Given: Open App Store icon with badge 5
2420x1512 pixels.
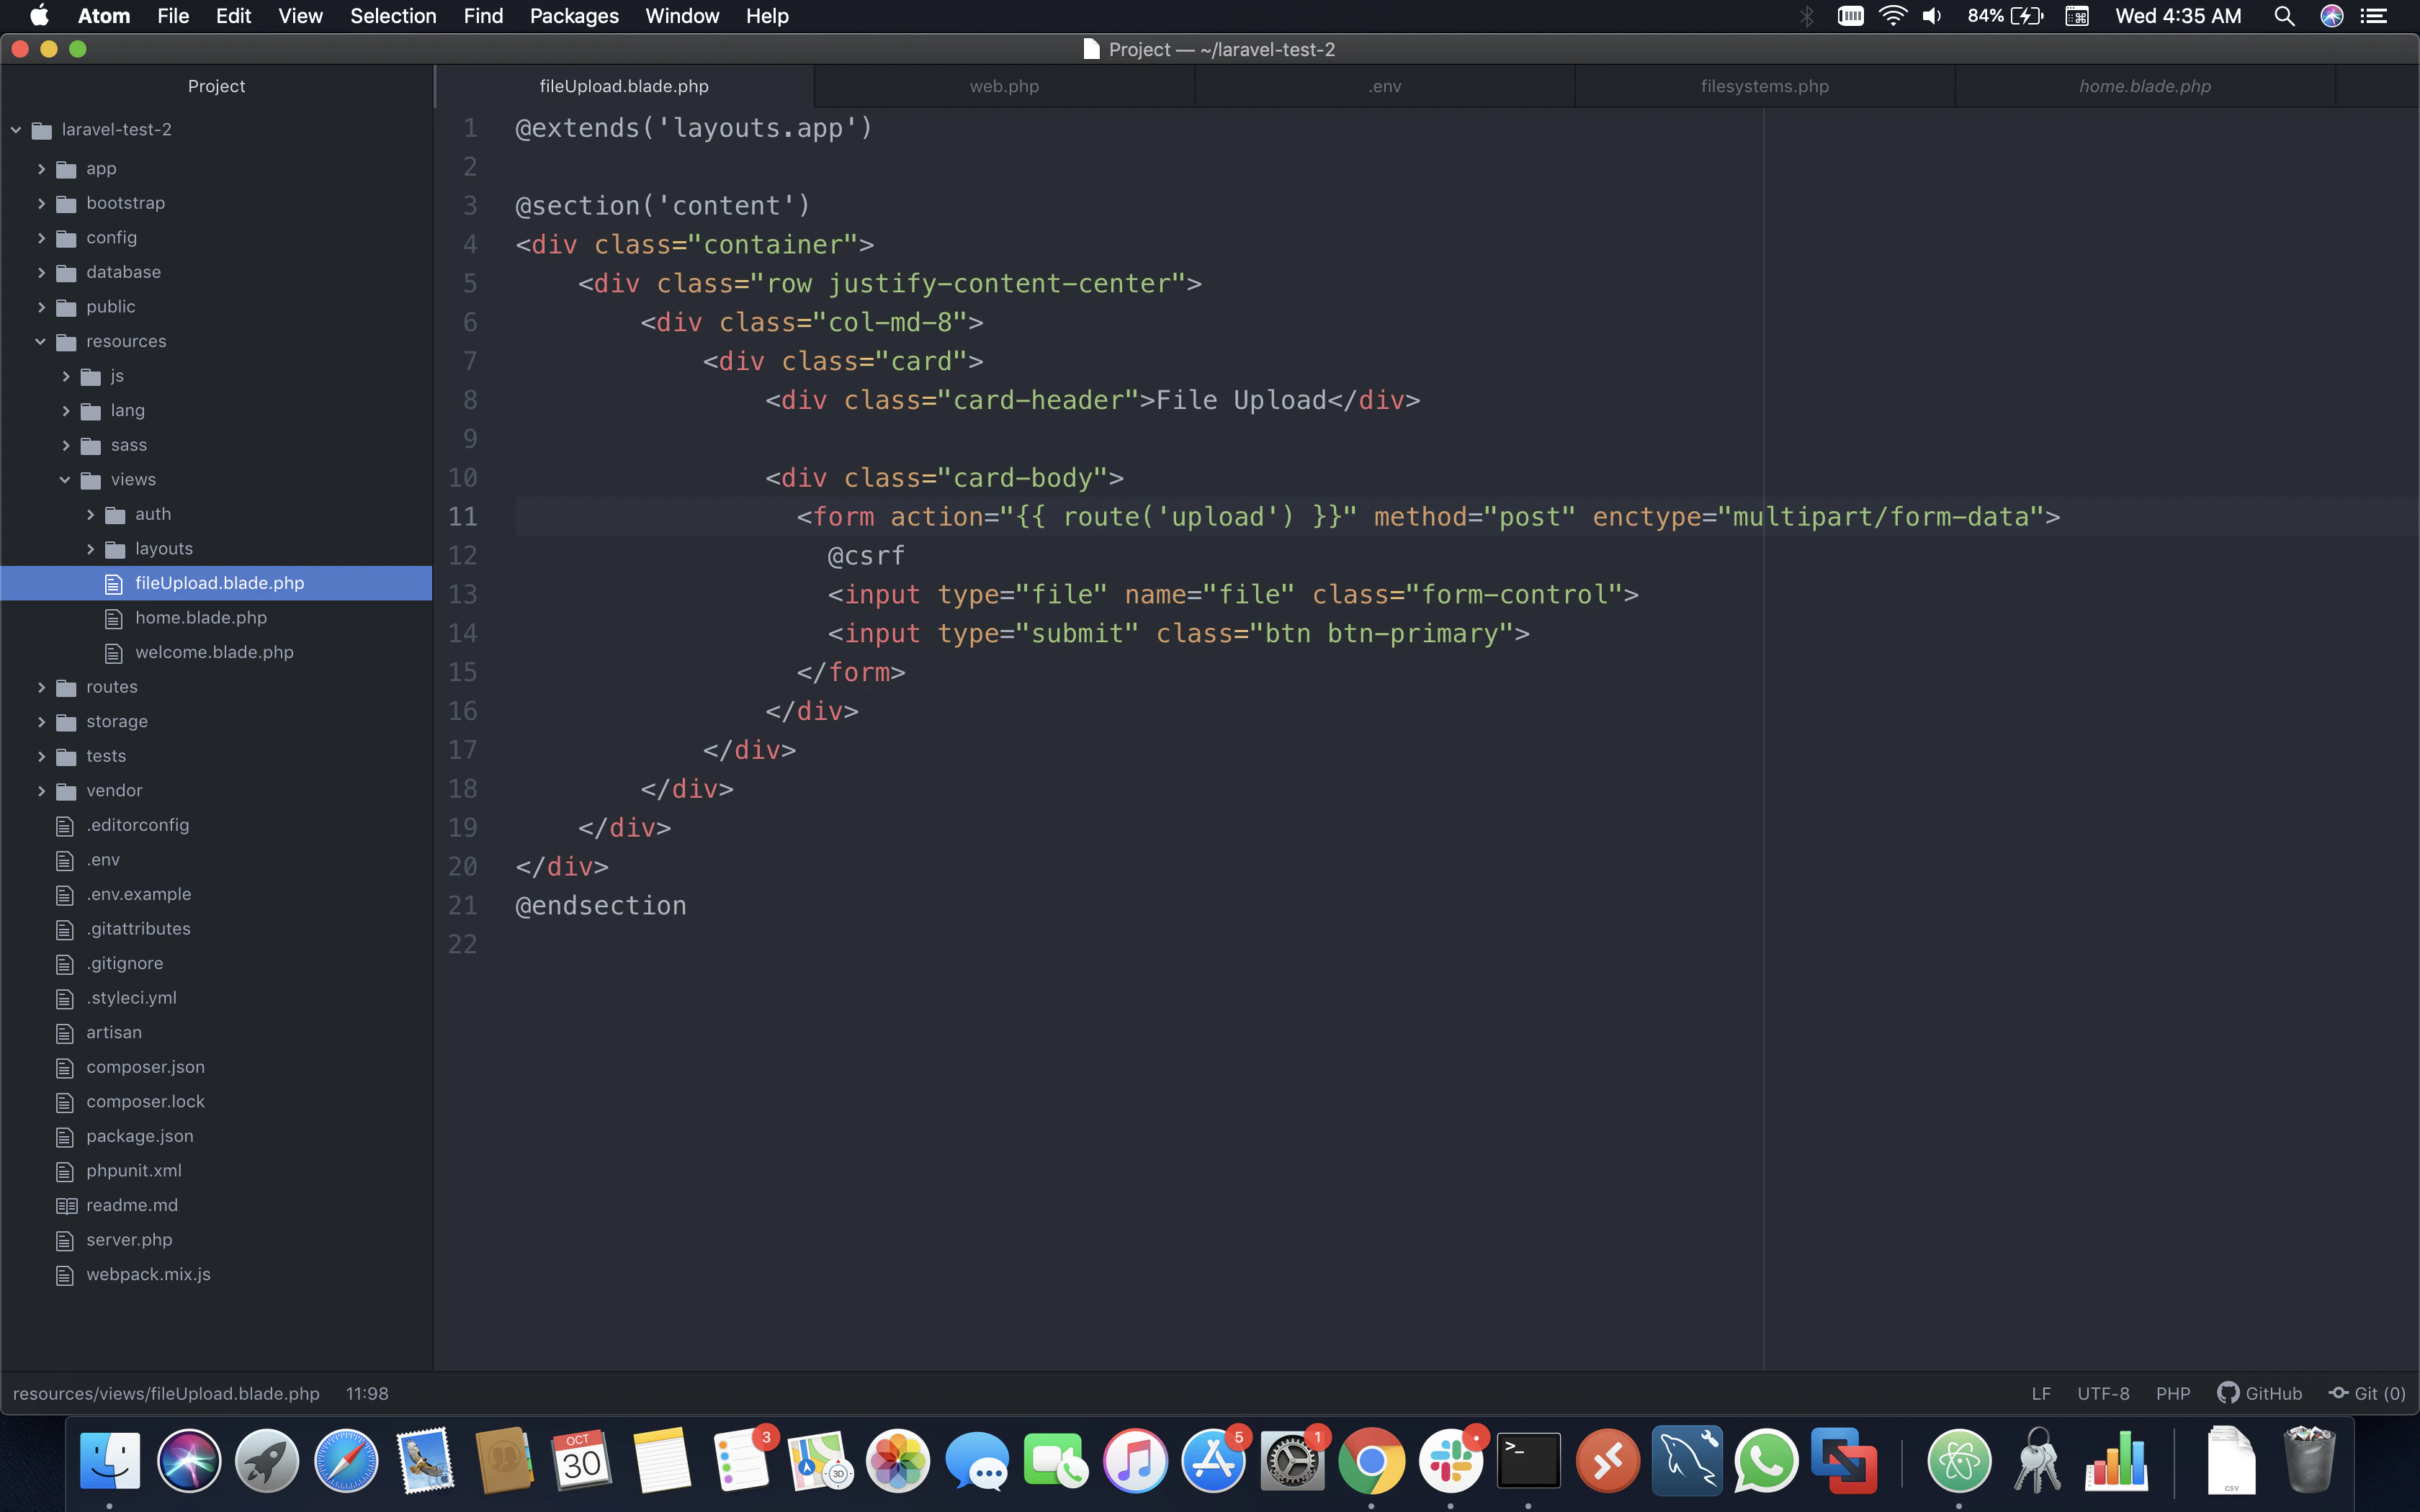Looking at the screenshot, I should 1214,1461.
